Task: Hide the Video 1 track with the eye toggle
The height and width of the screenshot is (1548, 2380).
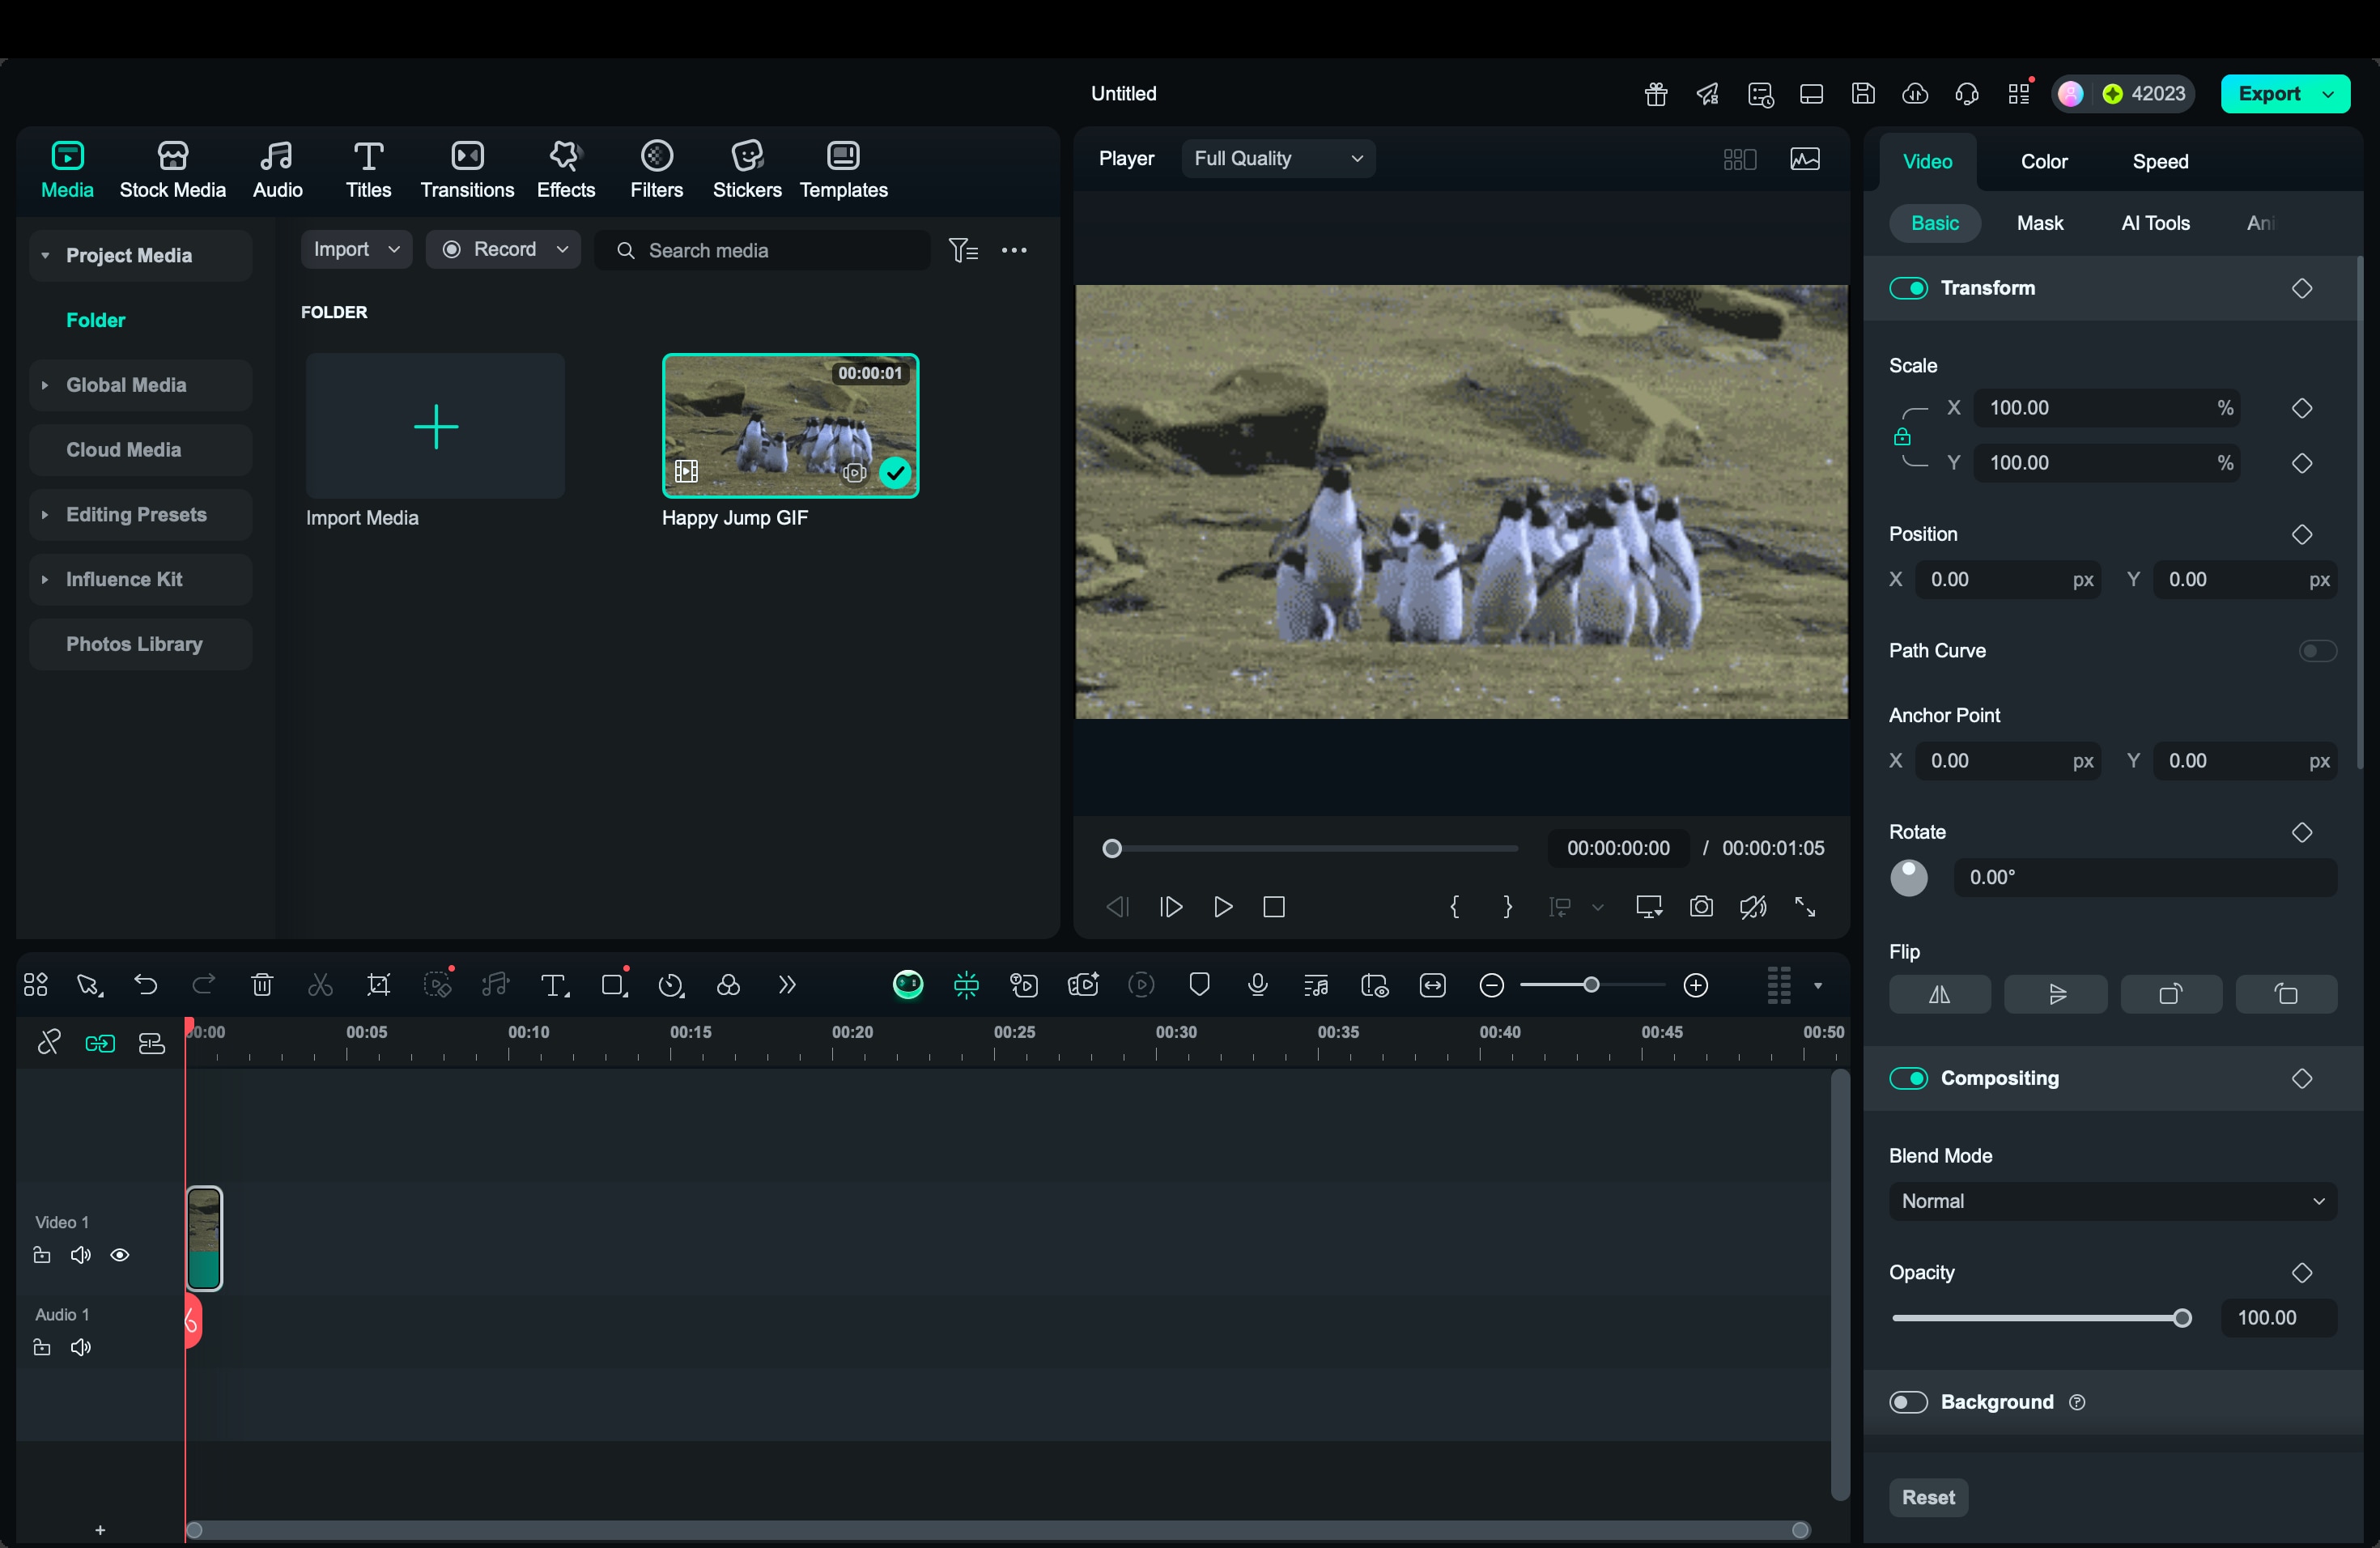Action: 120,1255
